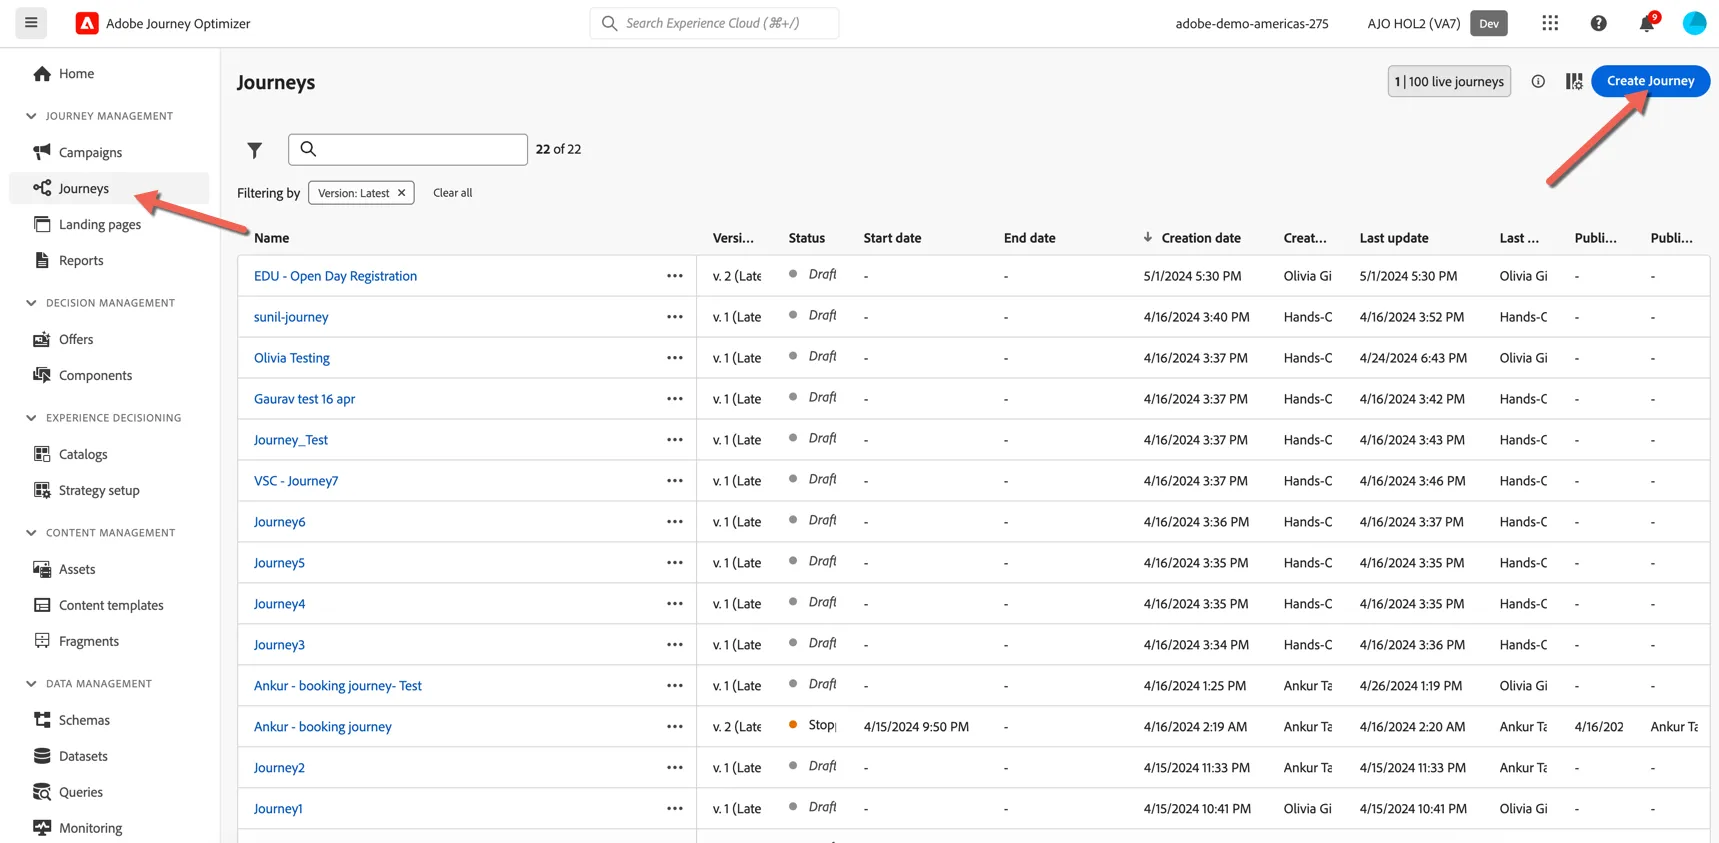Open more actions for Ankur - booking journey
The height and width of the screenshot is (843, 1719).
coord(675,727)
